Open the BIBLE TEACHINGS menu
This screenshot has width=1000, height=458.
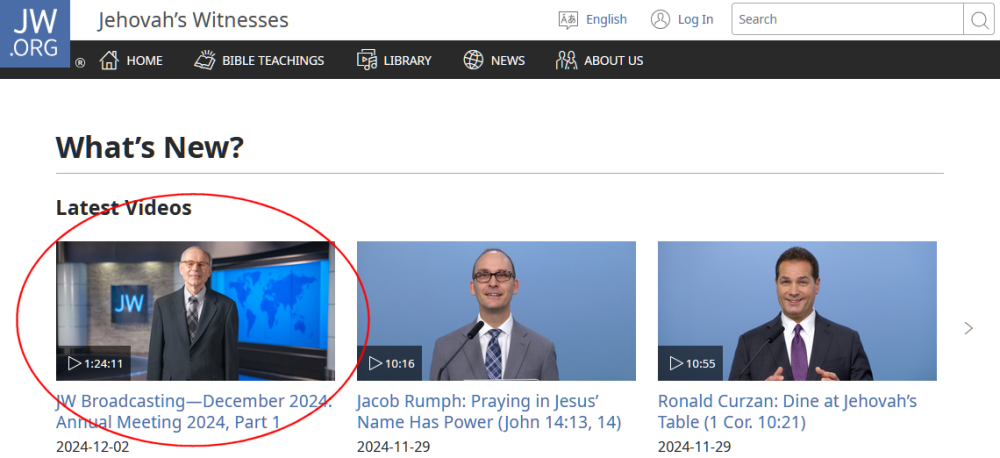272,60
